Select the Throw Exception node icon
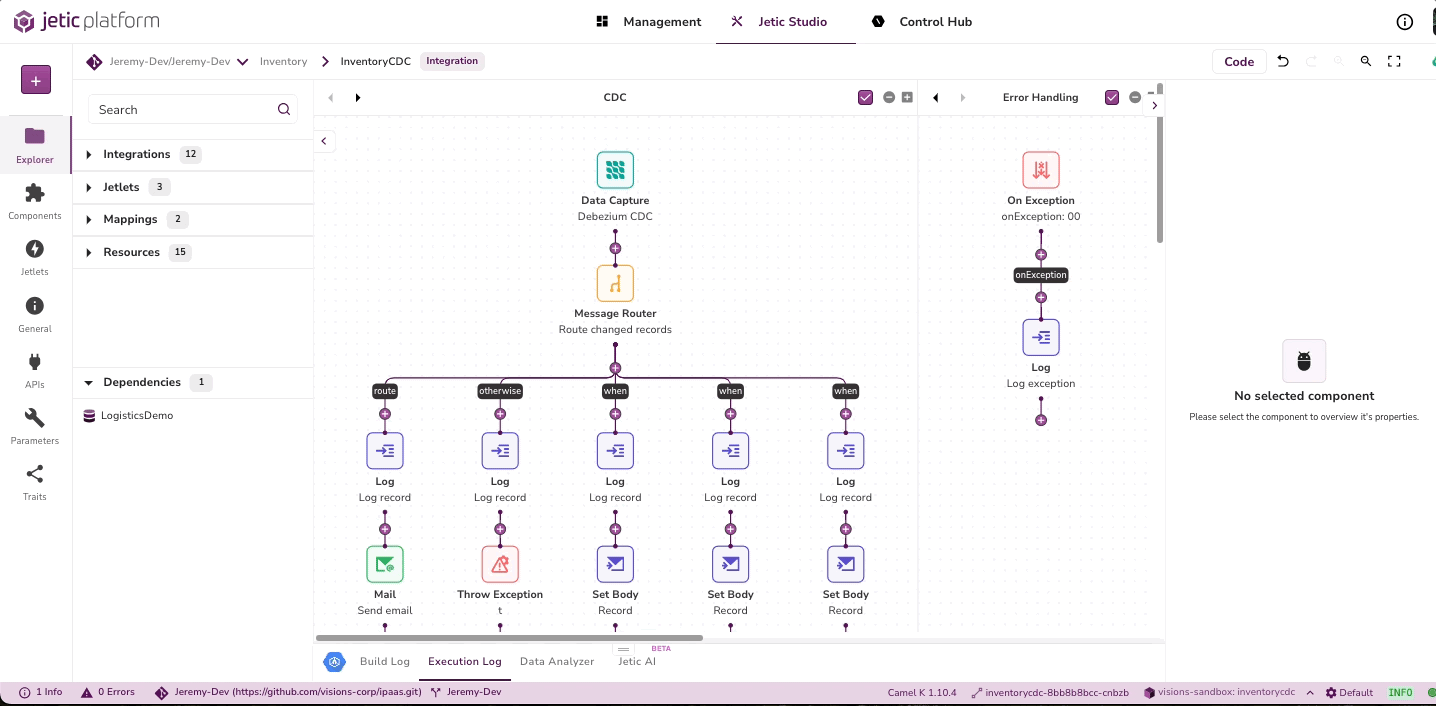 coord(500,564)
